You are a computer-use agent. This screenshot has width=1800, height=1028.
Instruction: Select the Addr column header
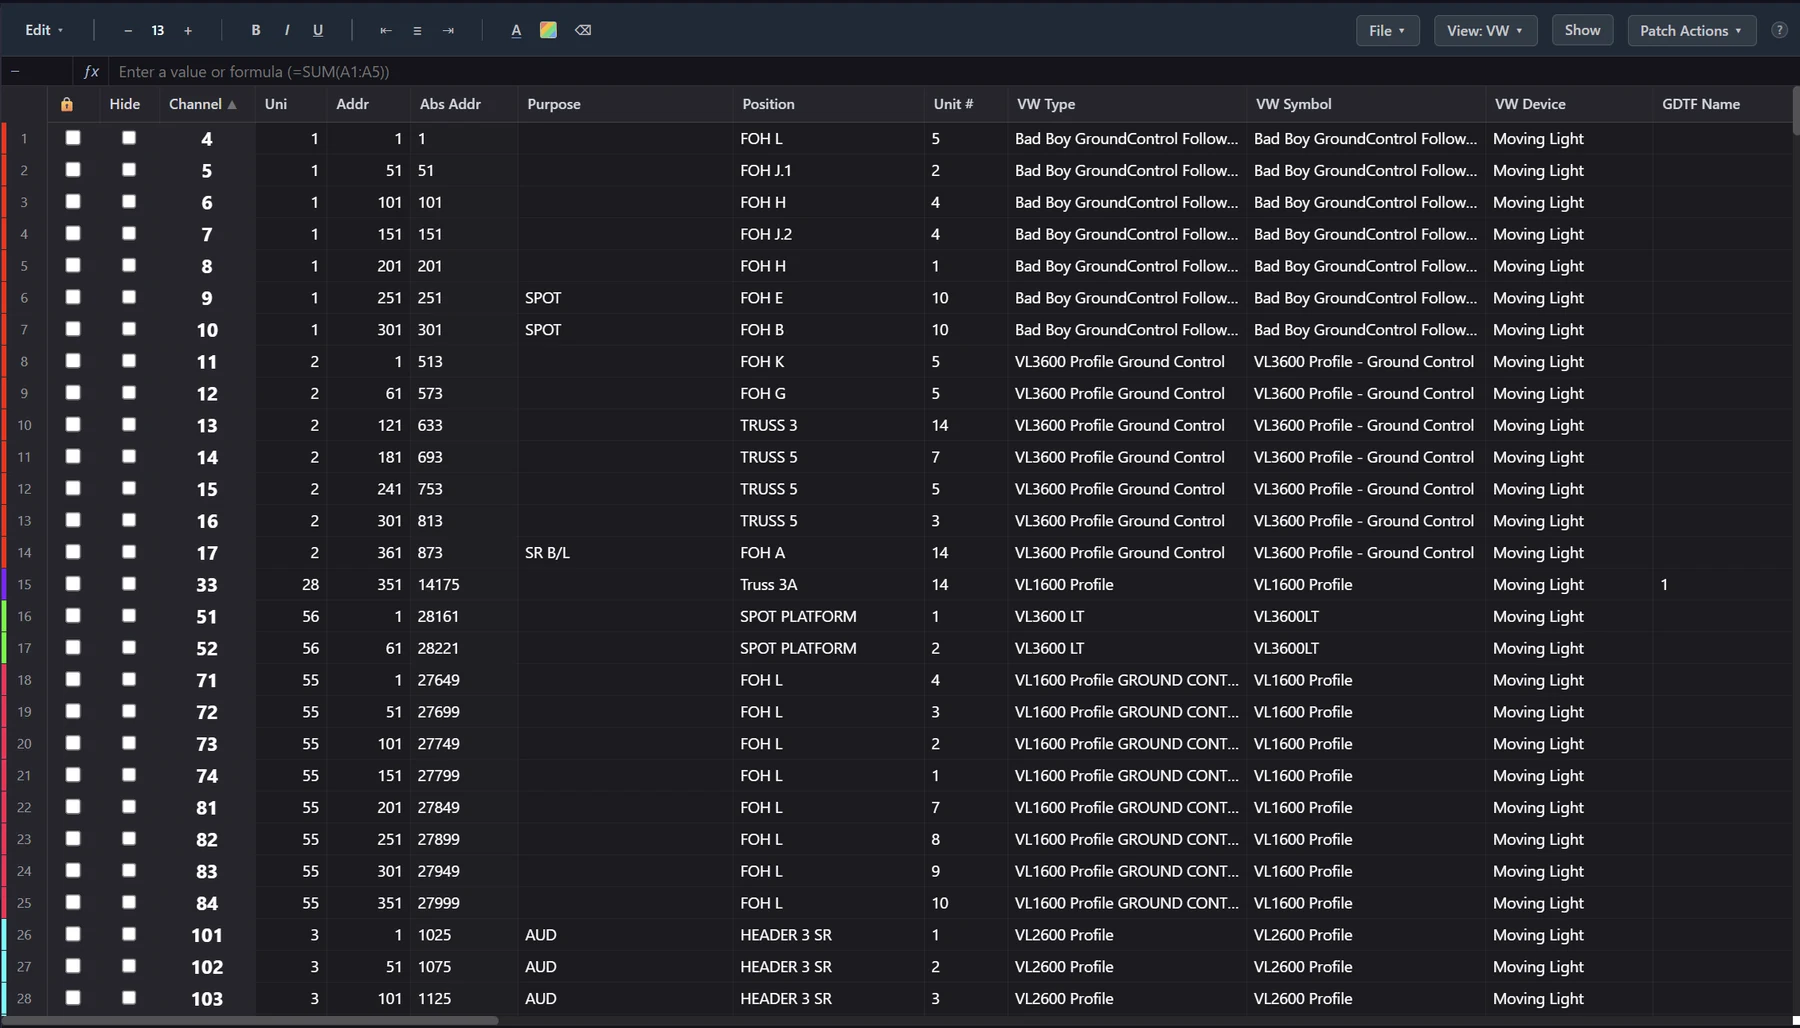point(368,104)
